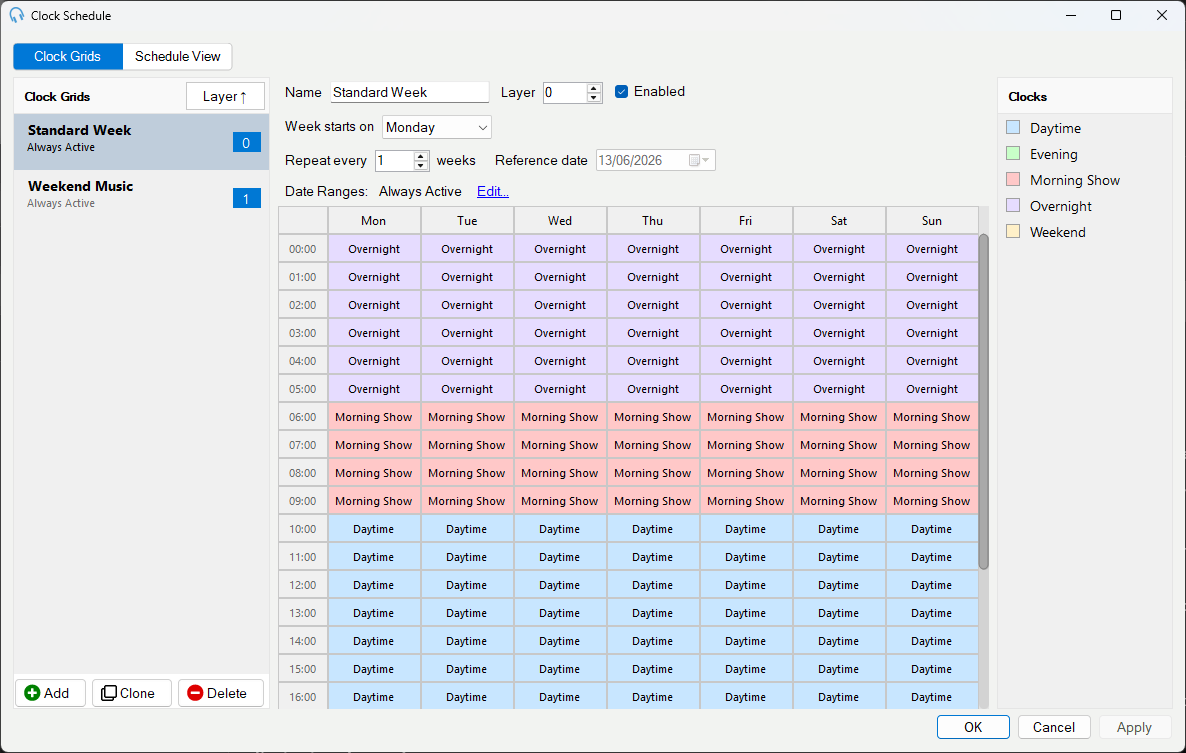Click the Thu column header
Viewport: 1186px width, 753px height.
[653, 221]
